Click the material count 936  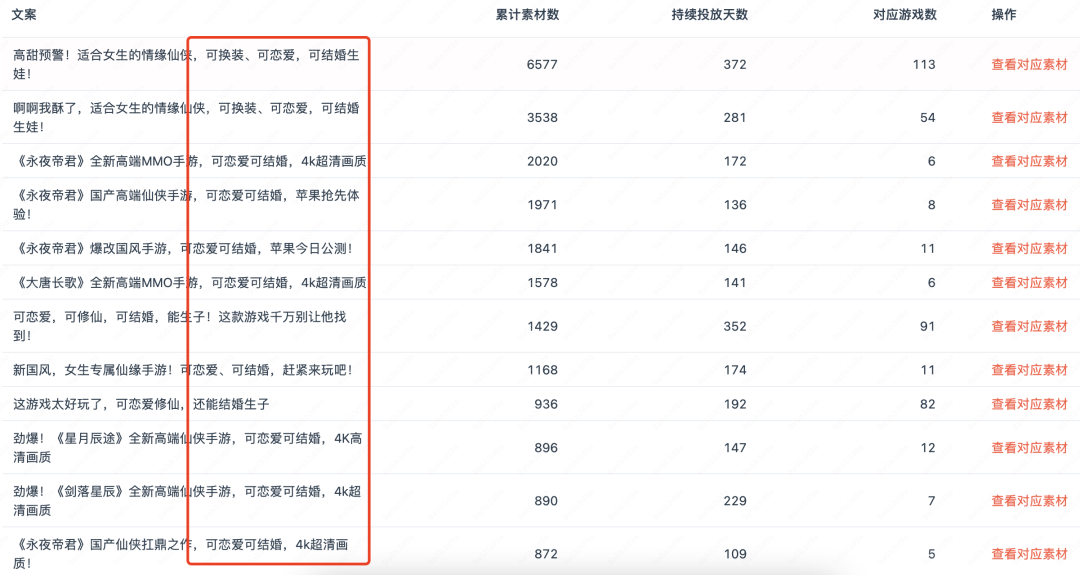click(x=546, y=404)
